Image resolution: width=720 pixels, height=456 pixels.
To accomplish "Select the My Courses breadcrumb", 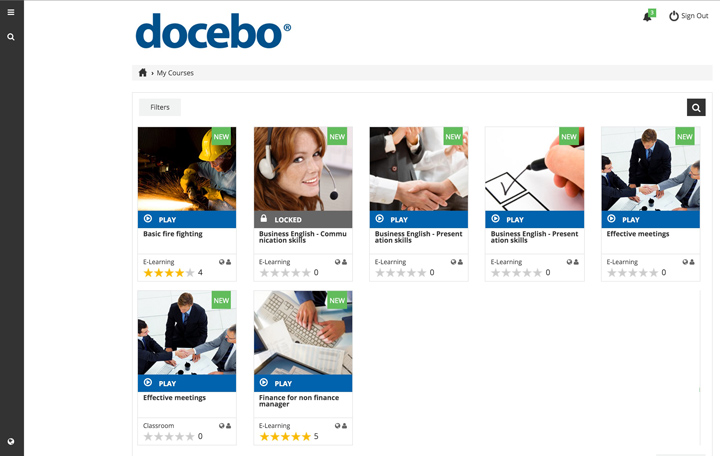I will coord(175,73).
